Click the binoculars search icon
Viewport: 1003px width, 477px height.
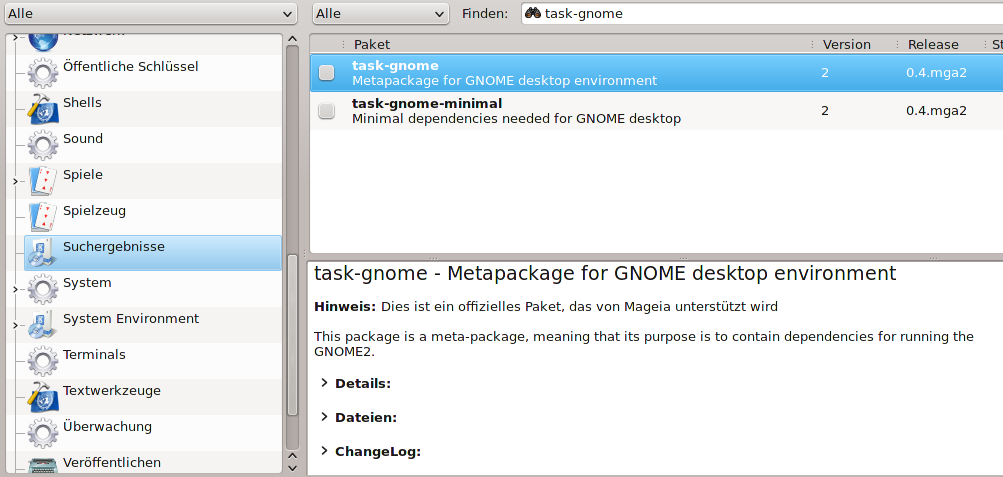point(533,13)
